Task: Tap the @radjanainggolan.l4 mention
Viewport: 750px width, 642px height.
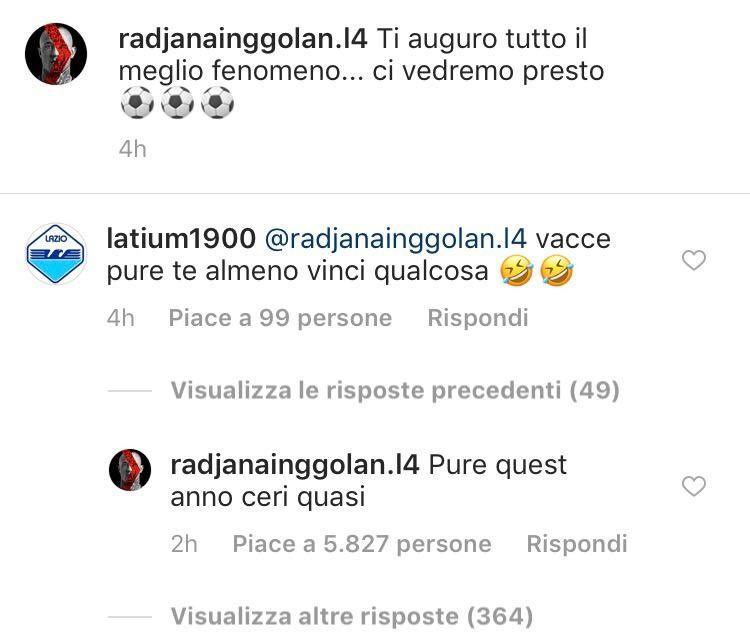Action: [396, 239]
